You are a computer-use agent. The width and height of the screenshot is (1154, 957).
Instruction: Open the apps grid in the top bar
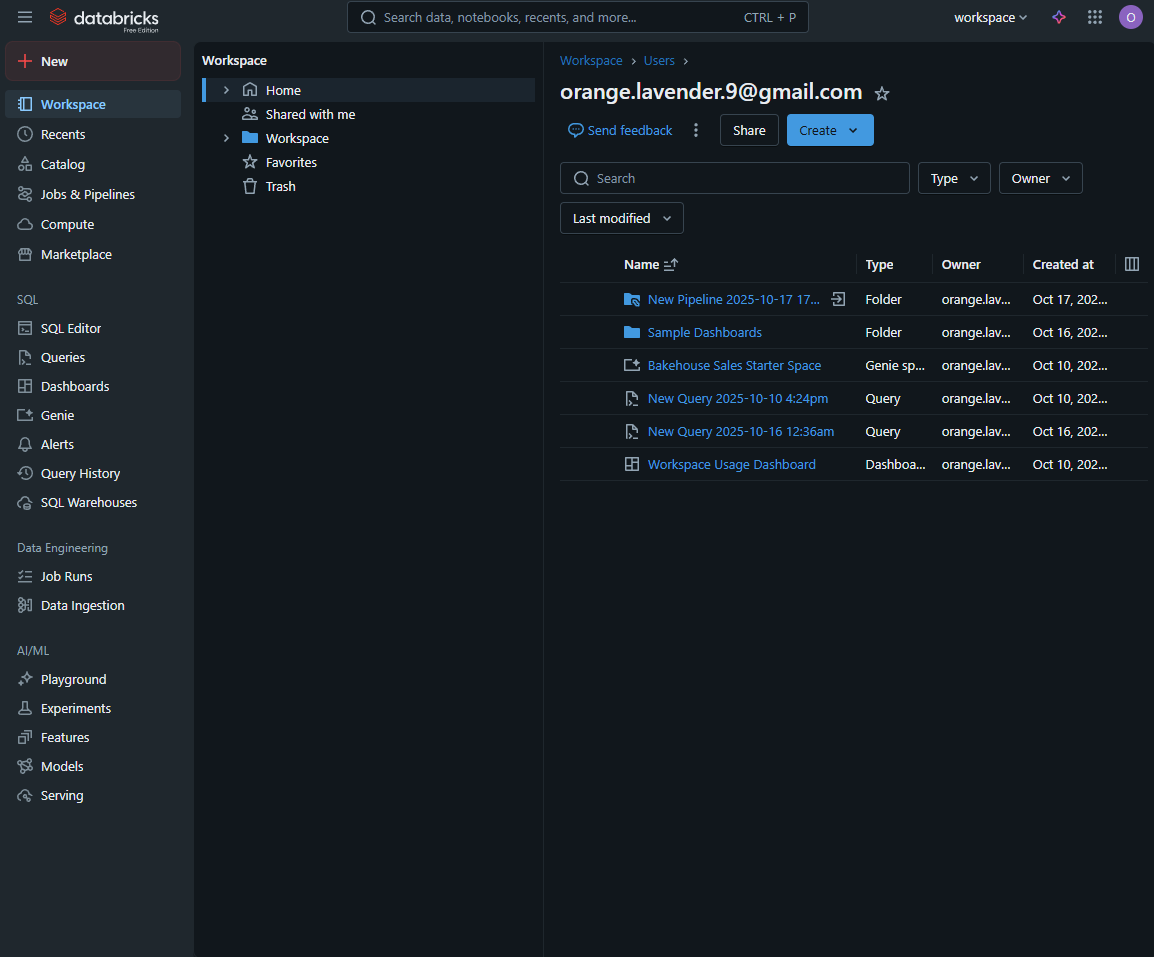click(1095, 17)
